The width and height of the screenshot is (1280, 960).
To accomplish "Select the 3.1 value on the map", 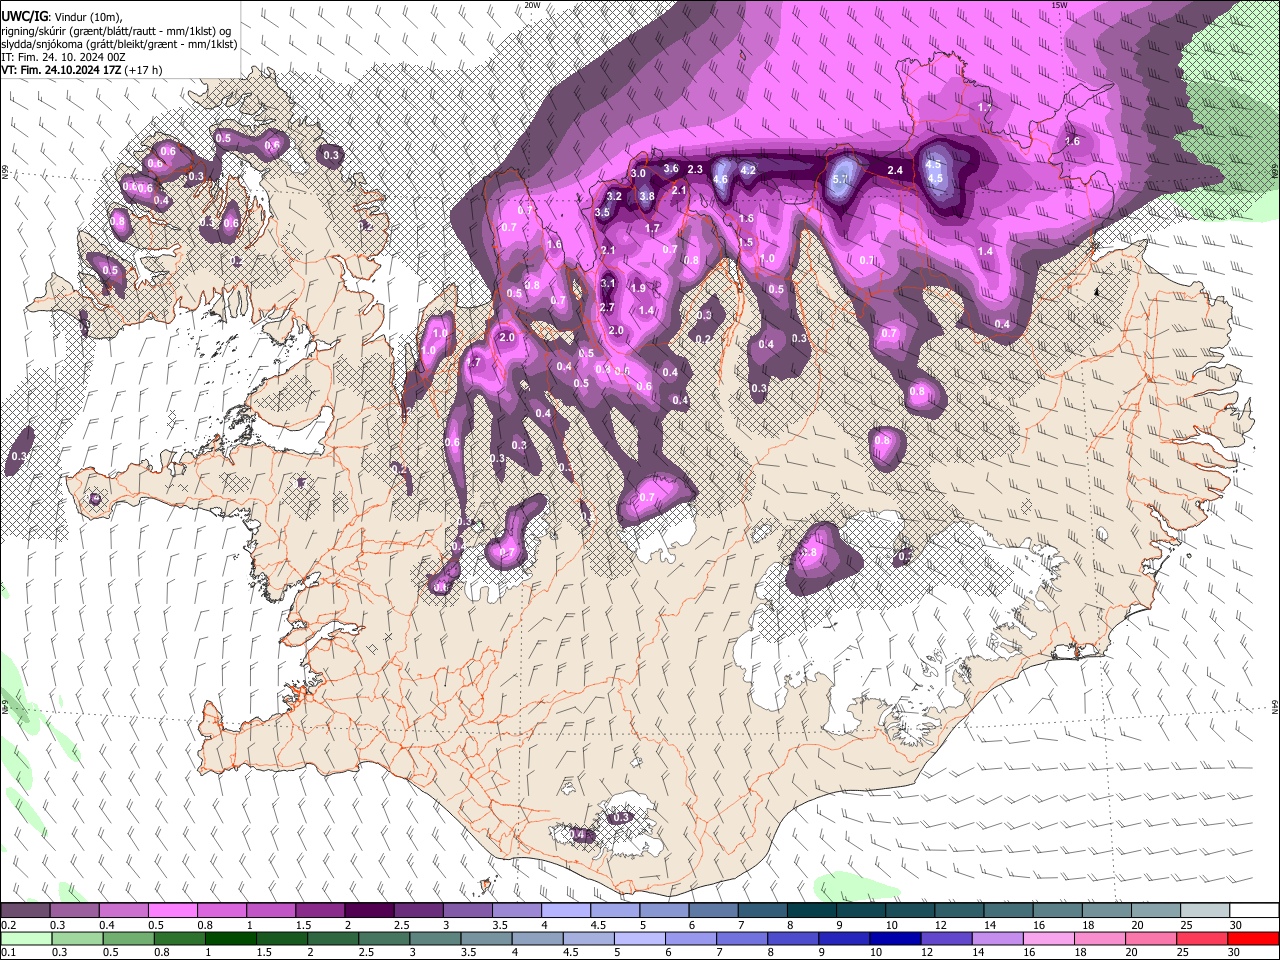I will [608, 284].
